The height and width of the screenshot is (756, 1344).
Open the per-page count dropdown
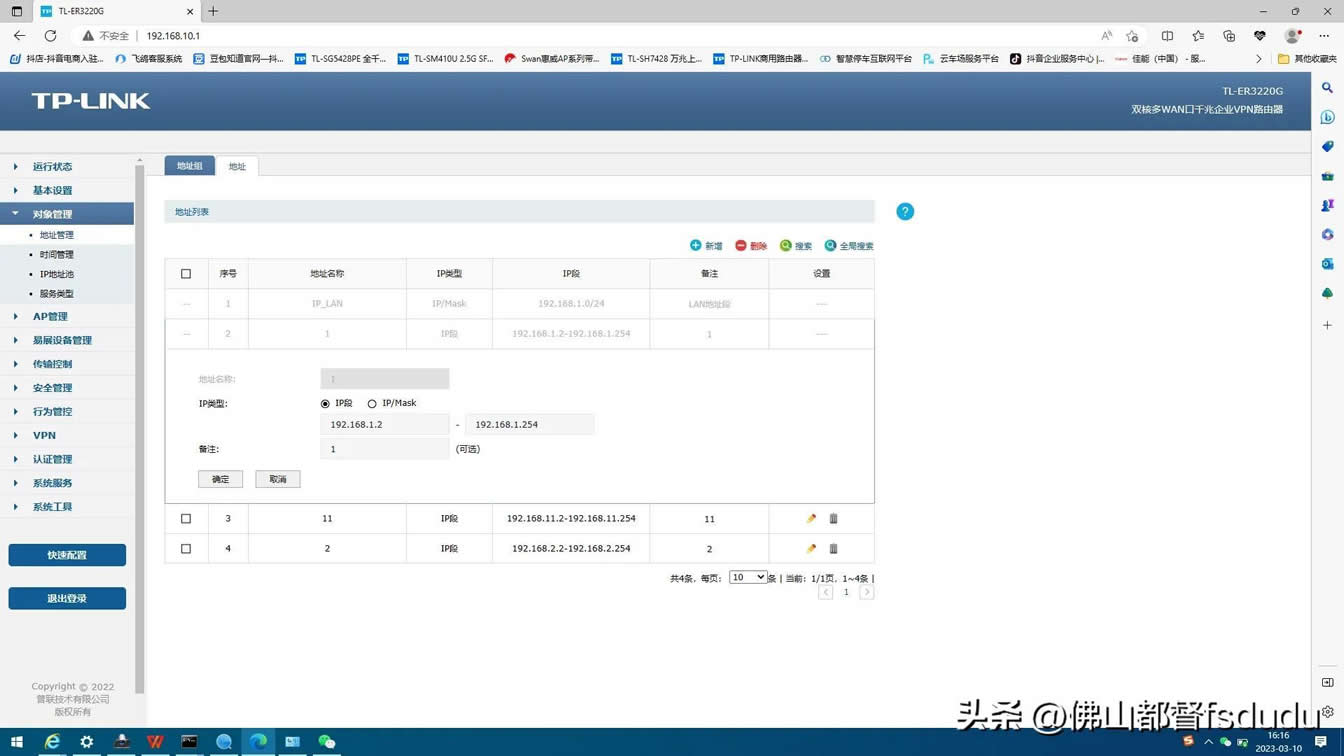(747, 578)
